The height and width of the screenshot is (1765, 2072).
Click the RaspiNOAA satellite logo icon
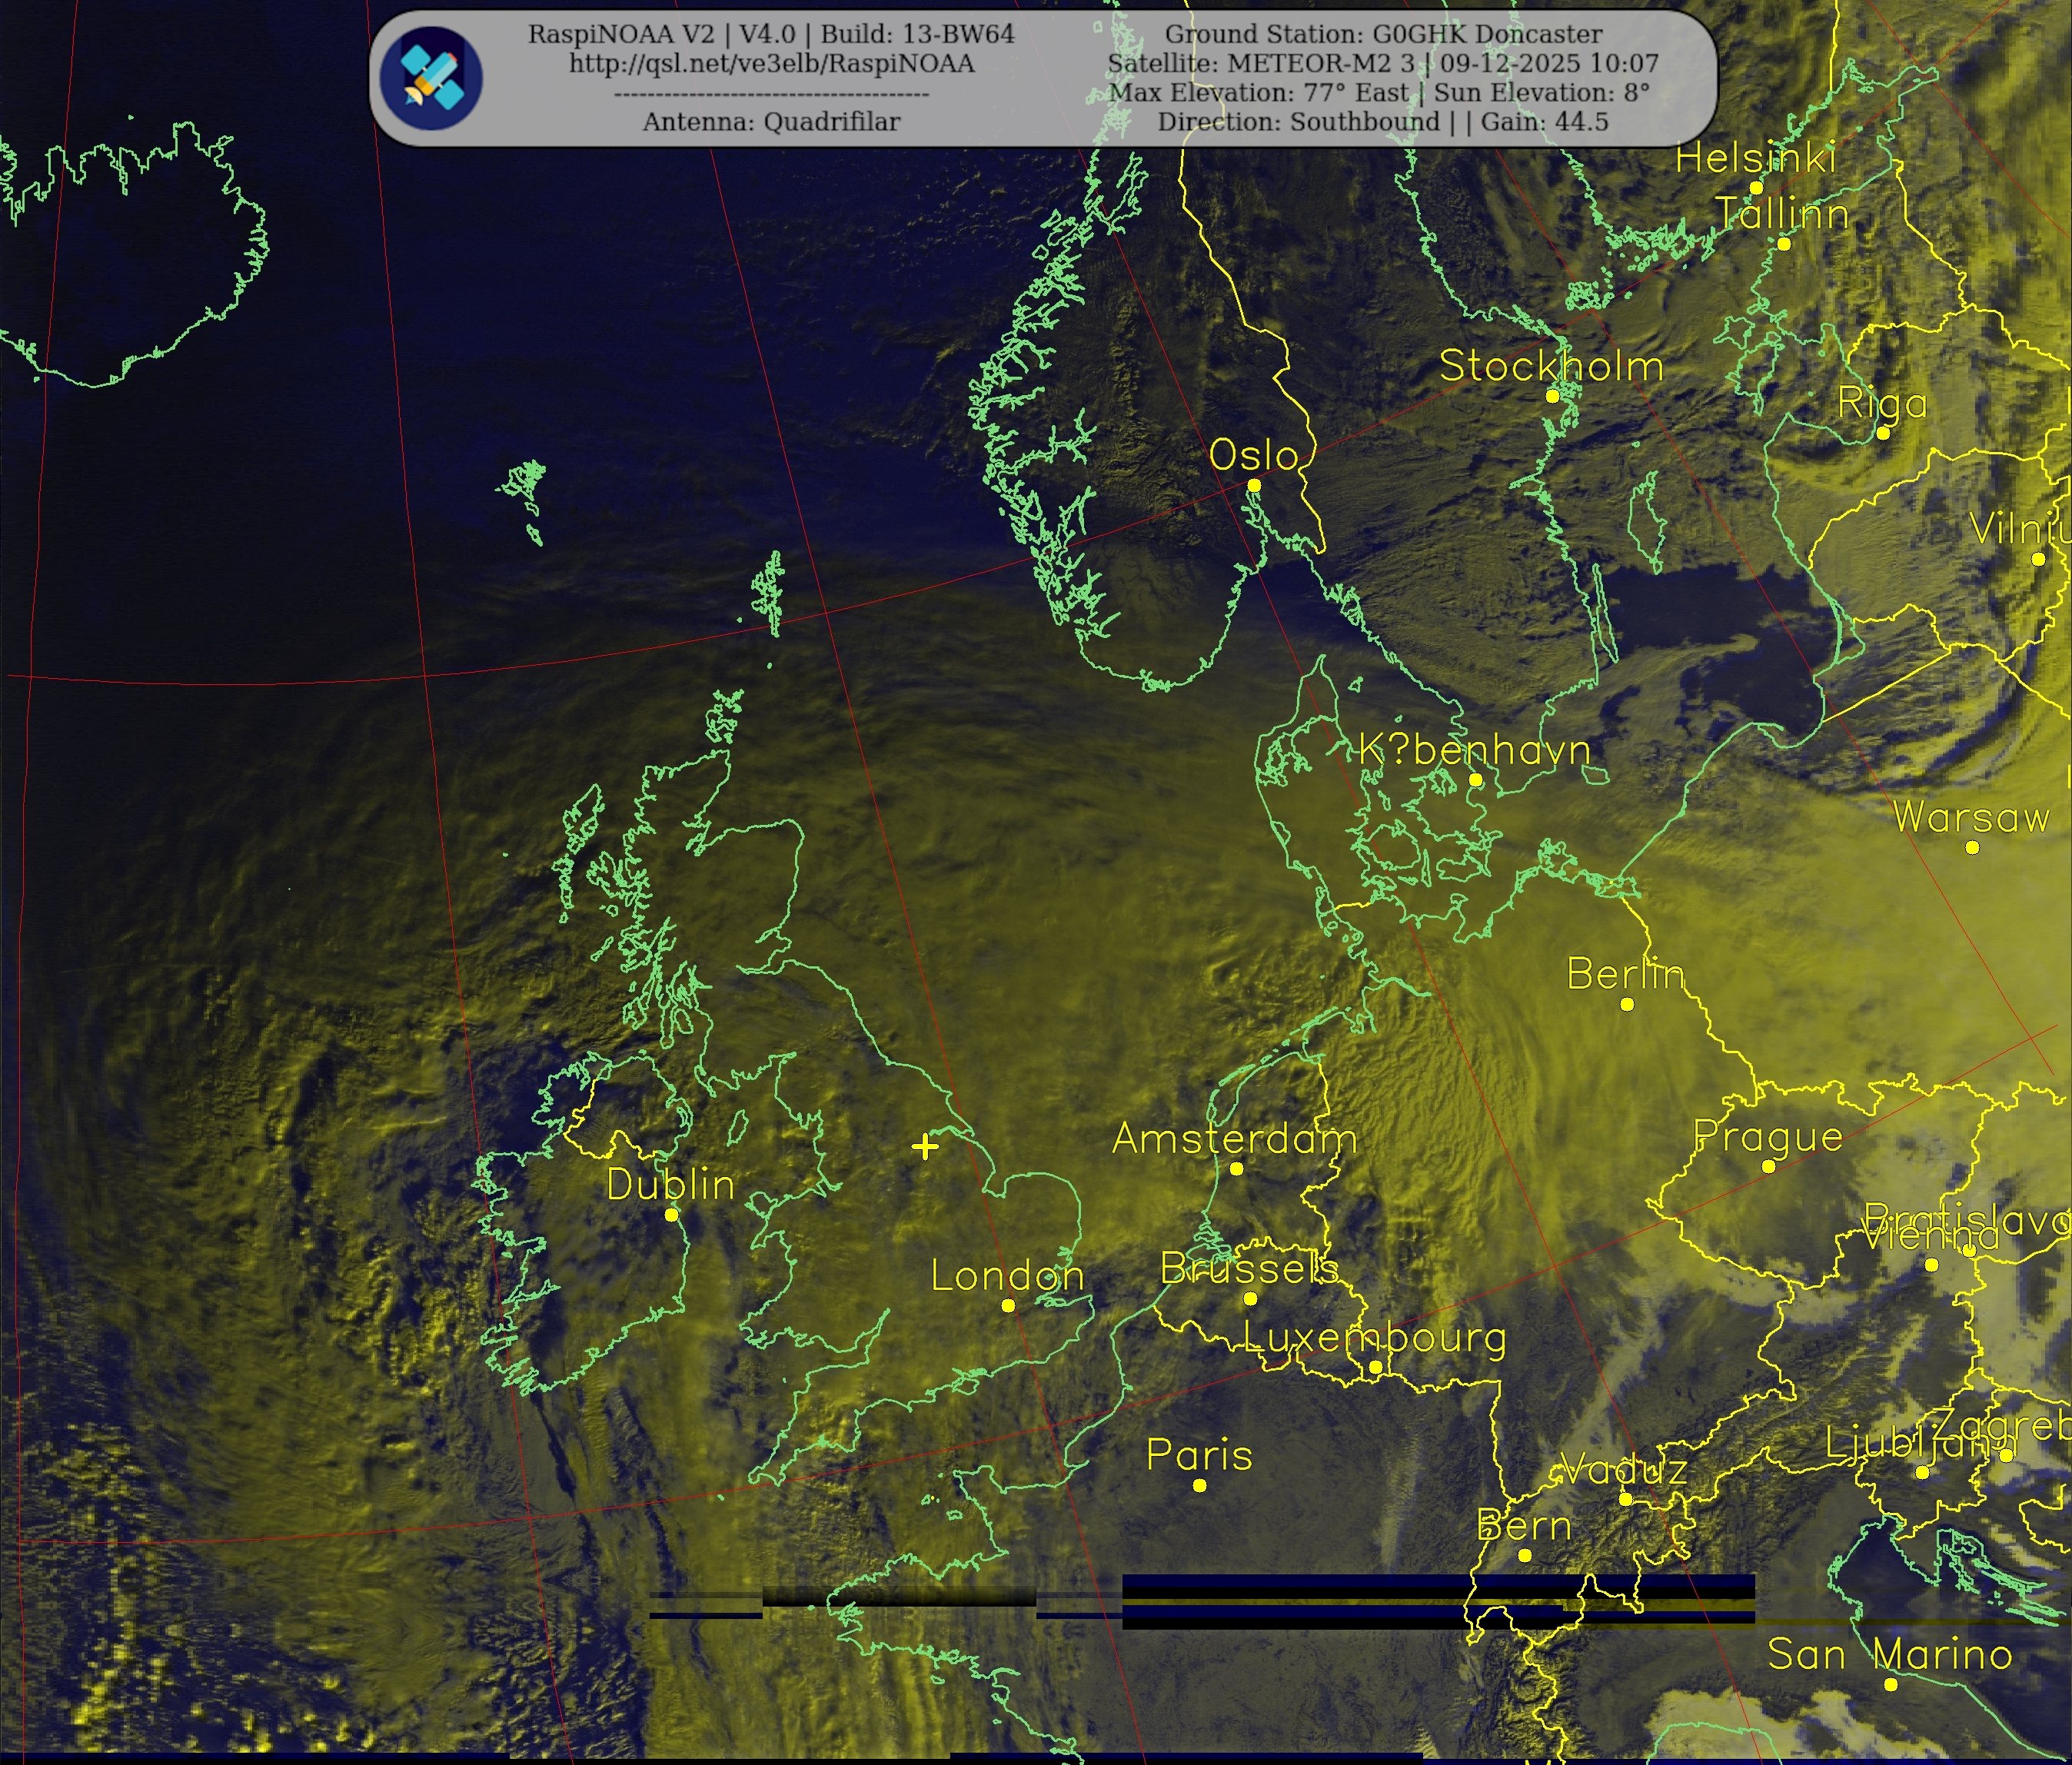(432, 79)
